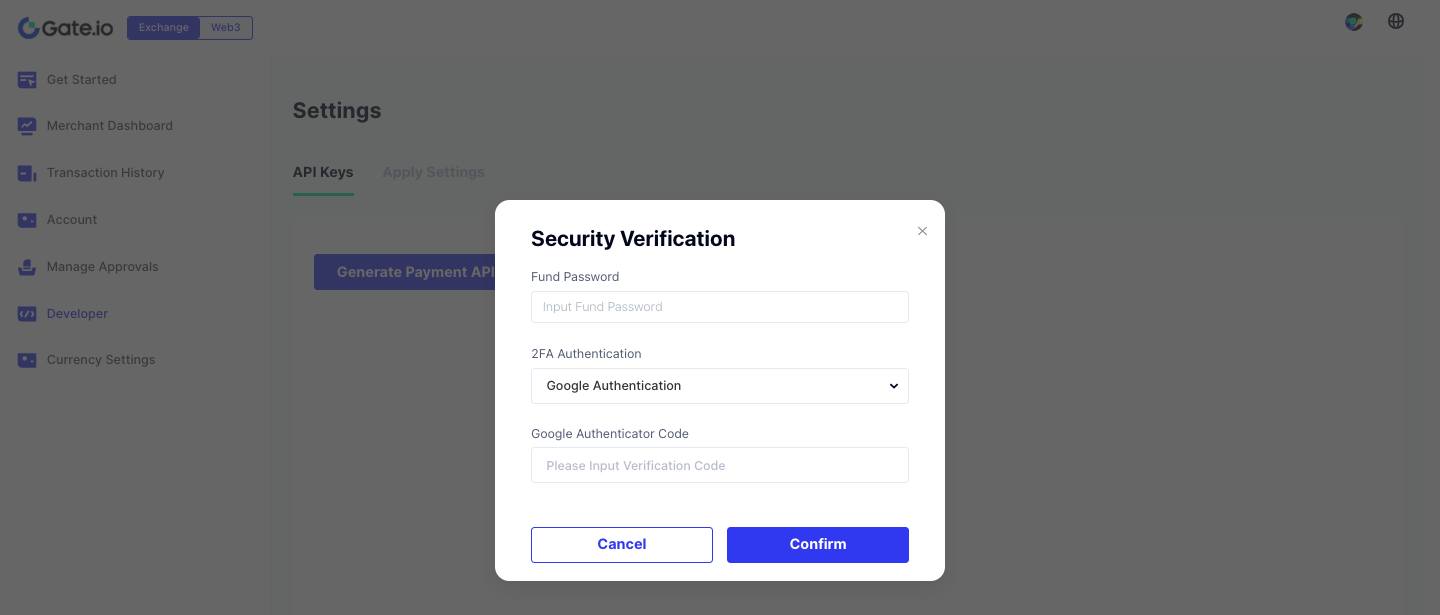The width and height of the screenshot is (1440, 615).
Task: Select the API Keys tab
Action: 323,172
